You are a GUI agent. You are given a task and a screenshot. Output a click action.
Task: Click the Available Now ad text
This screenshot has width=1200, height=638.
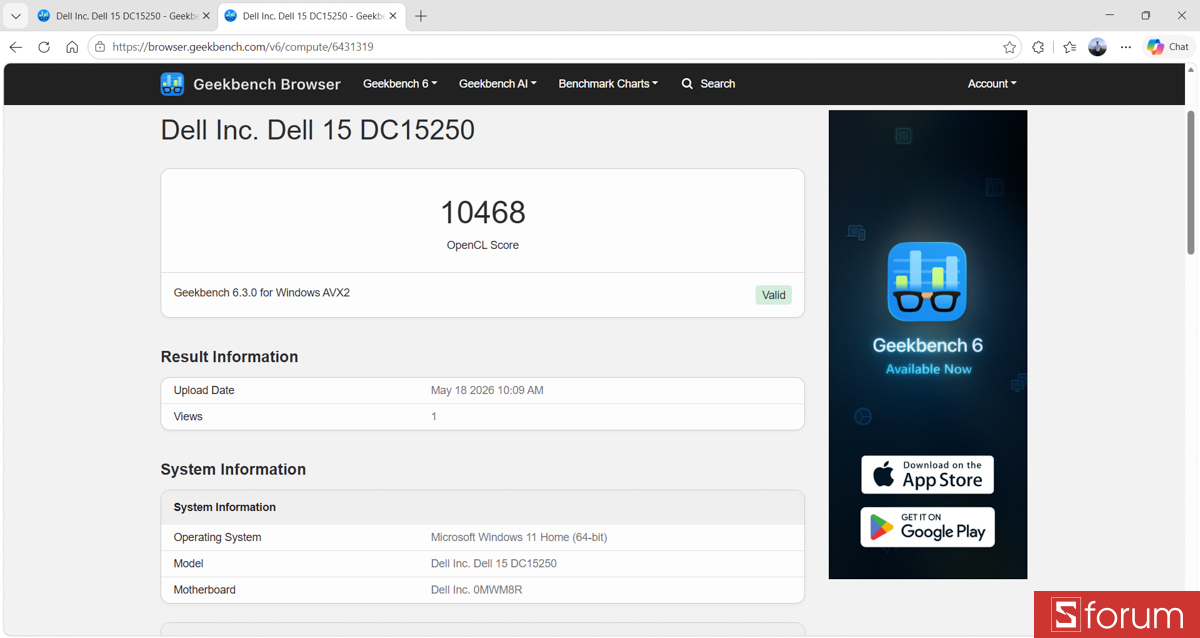pos(928,369)
